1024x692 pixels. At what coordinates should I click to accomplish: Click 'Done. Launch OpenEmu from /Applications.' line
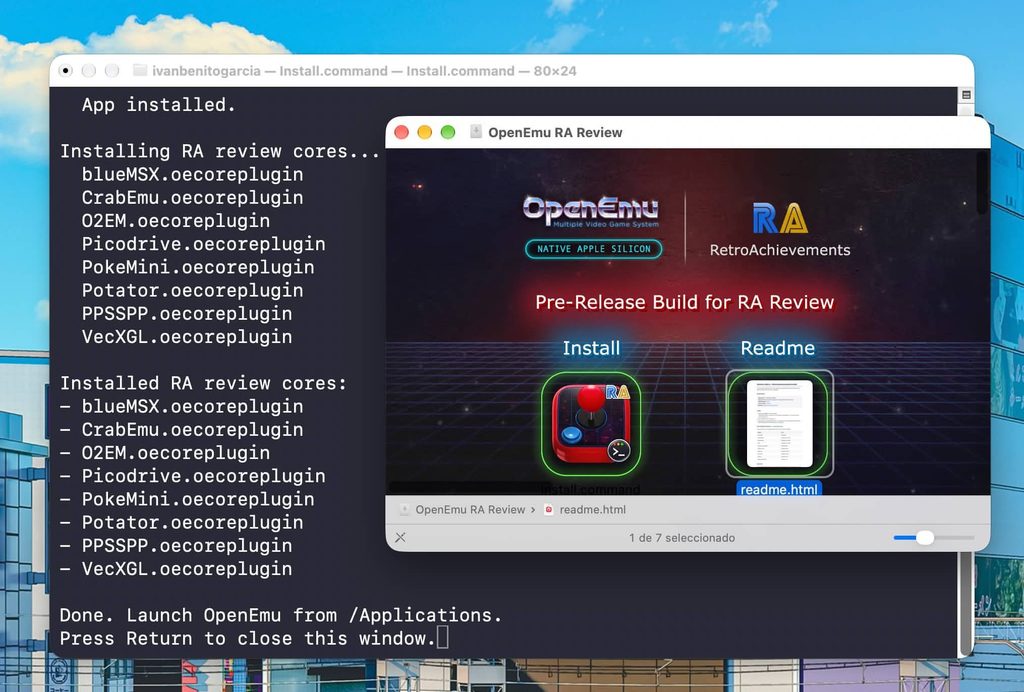(281, 616)
